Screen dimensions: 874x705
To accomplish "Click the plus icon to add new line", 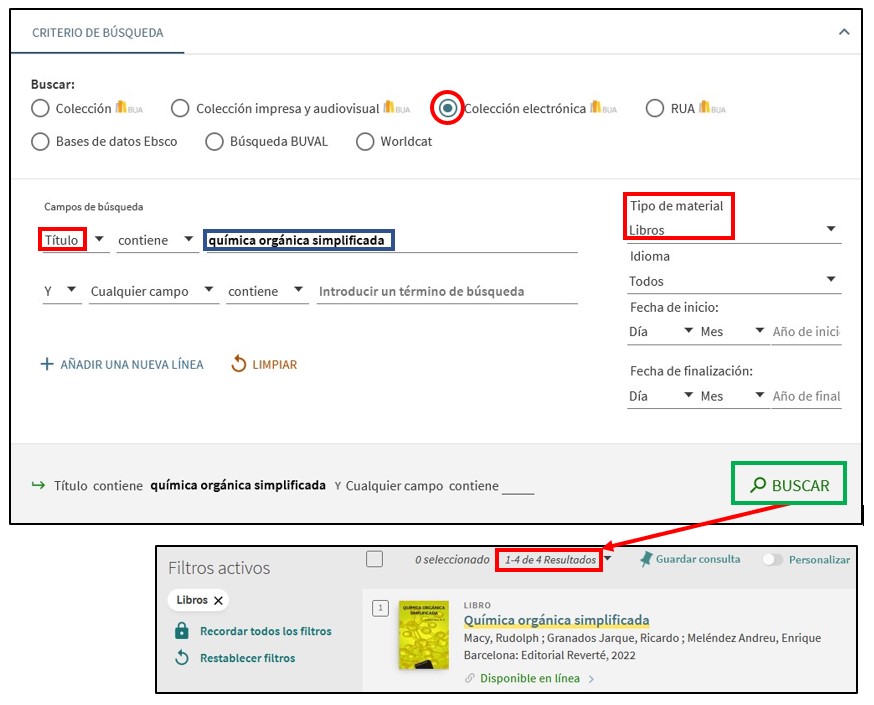I will (x=46, y=364).
